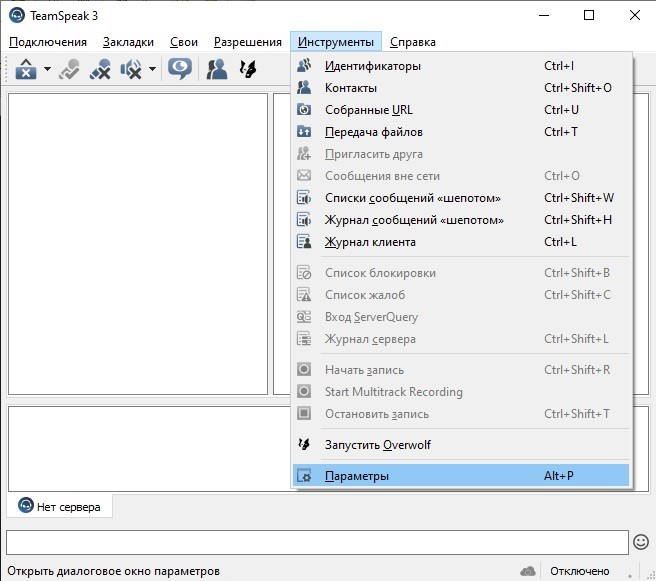Screen dimensions: 656x581
Task: Click the Start Multitrack Recording icon
Action: pyautogui.click(x=304, y=392)
